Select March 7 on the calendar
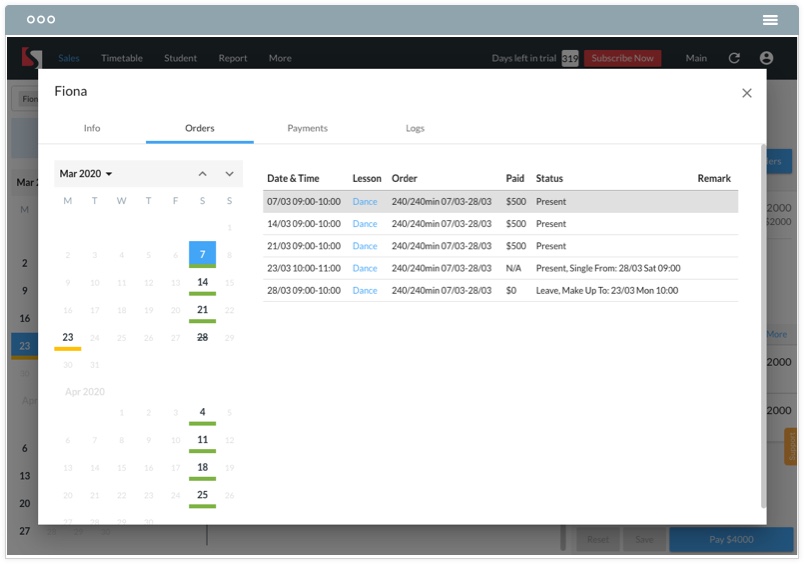The image size is (804, 564). [202, 254]
